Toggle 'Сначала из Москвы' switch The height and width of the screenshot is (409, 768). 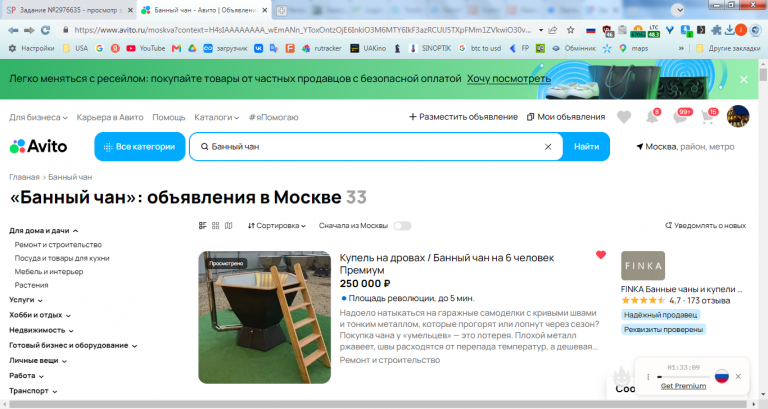click(x=403, y=226)
